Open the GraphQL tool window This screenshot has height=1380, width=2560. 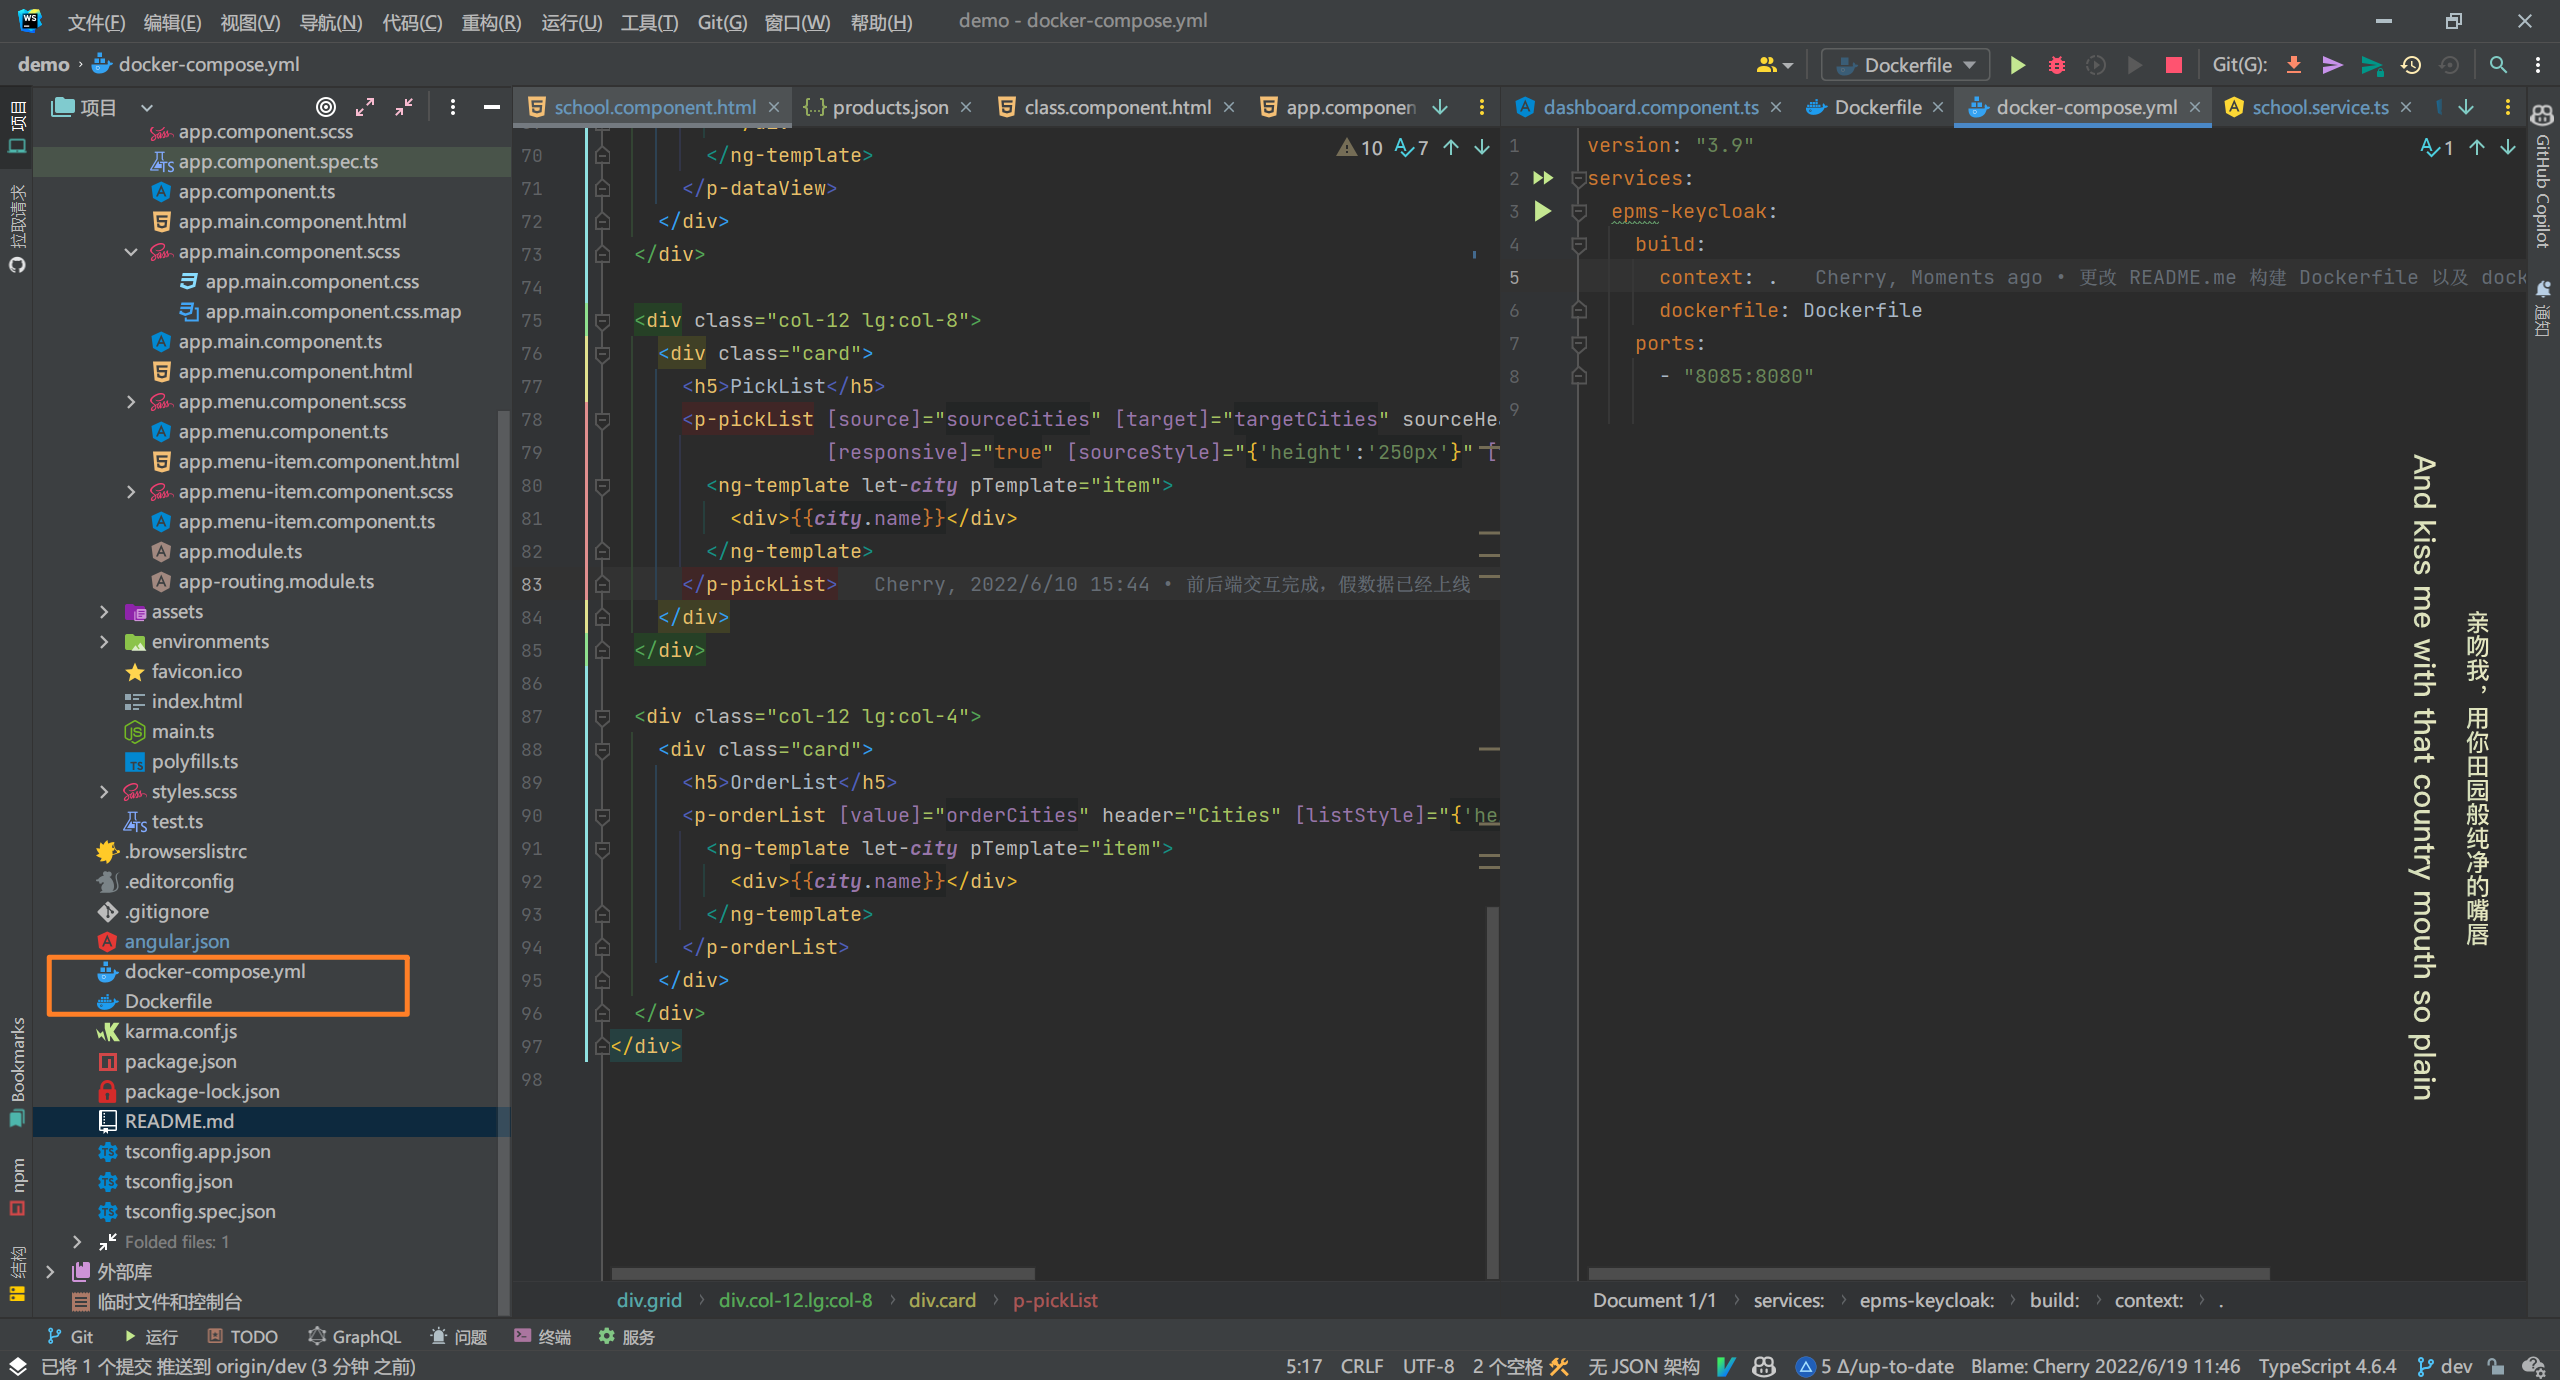[x=355, y=1337]
